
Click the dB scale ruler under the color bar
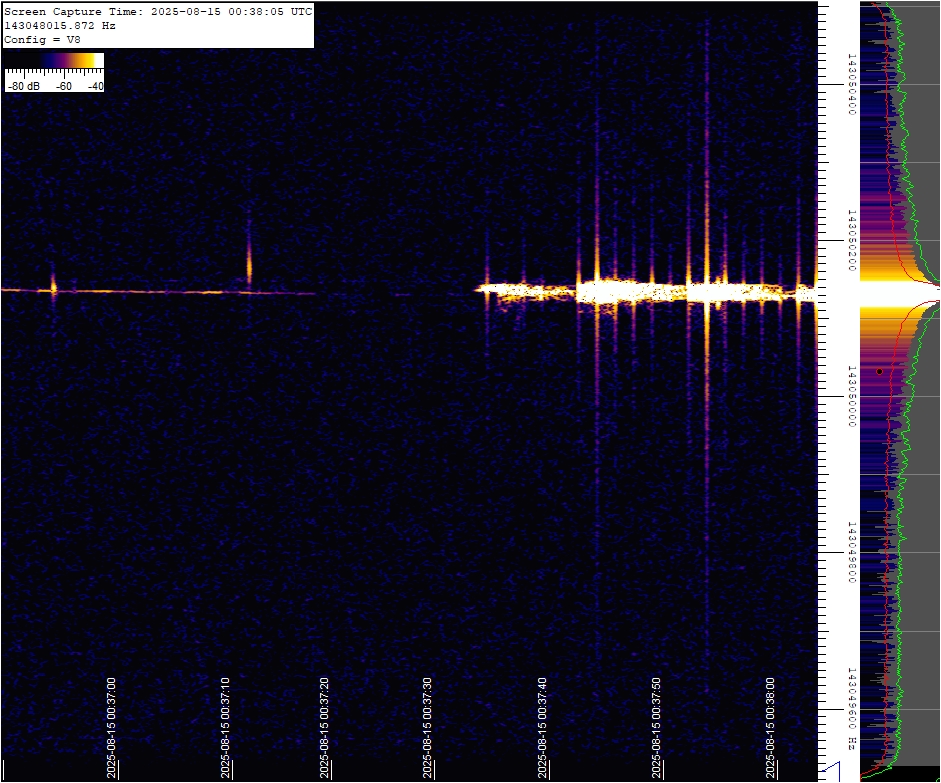[54, 73]
